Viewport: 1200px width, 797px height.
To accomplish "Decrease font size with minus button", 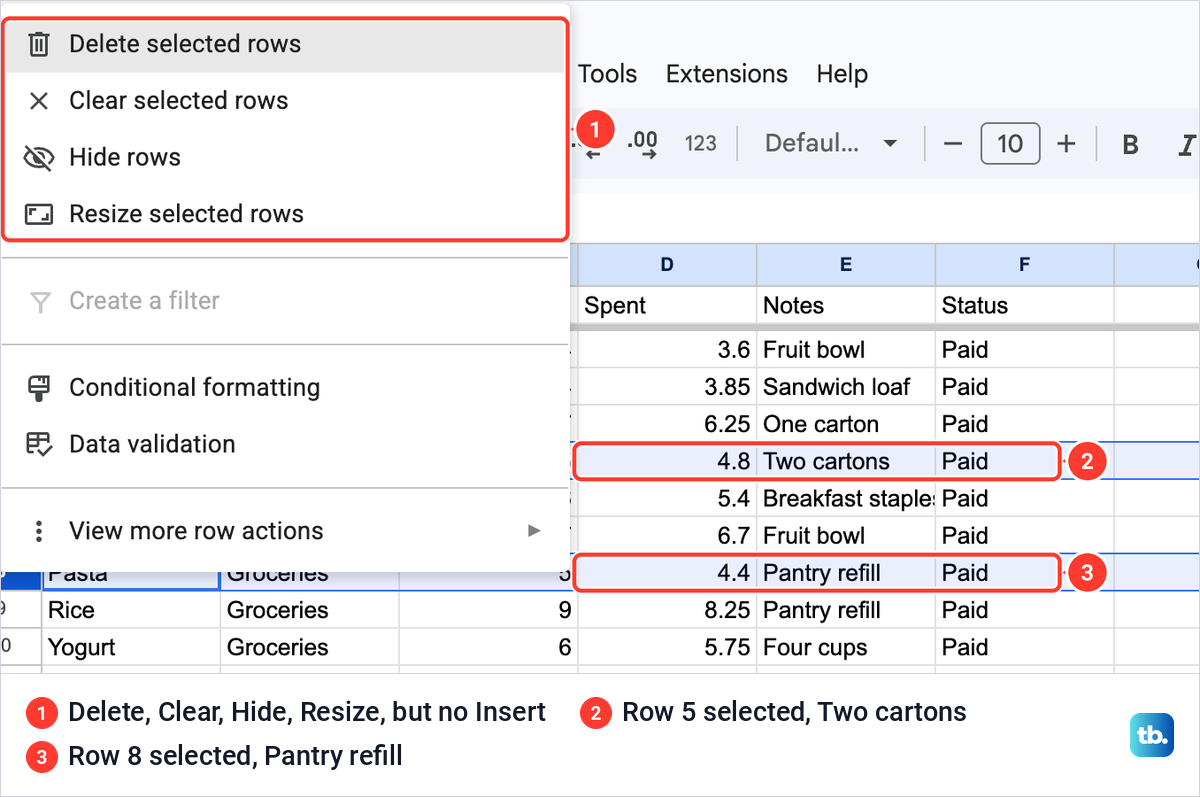I will (x=953, y=144).
